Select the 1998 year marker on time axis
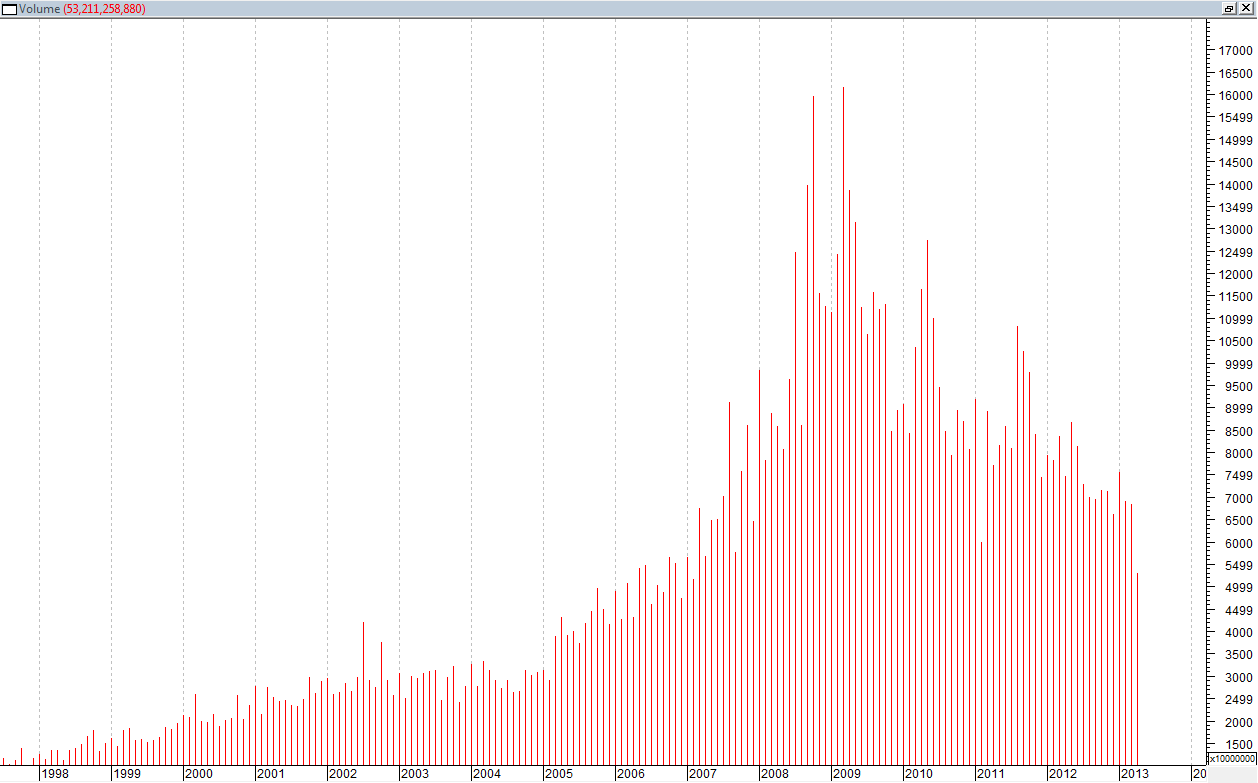 pyautogui.click(x=54, y=774)
